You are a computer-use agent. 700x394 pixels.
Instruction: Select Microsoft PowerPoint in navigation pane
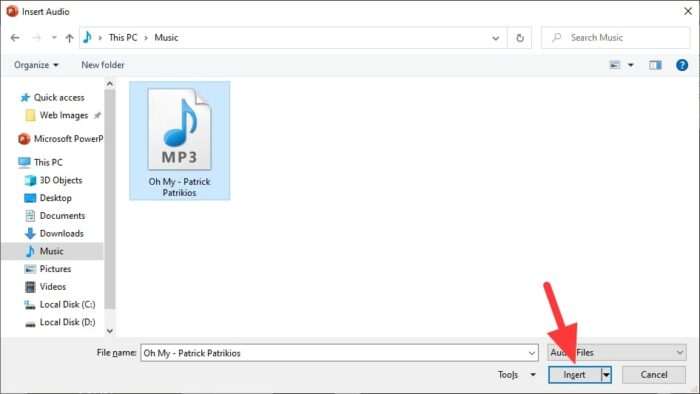tap(68, 139)
